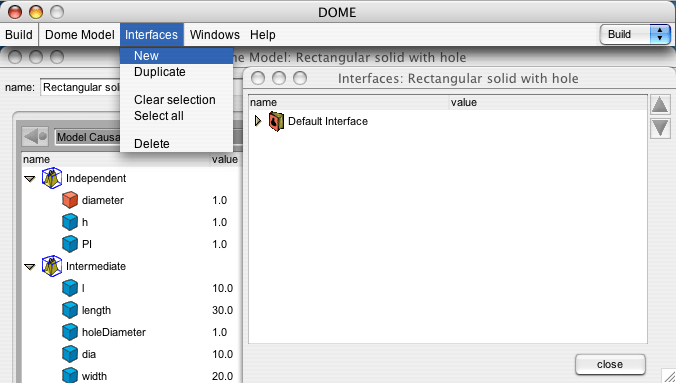Select the length row label
Screen dimensions: 676x383
click(96, 310)
